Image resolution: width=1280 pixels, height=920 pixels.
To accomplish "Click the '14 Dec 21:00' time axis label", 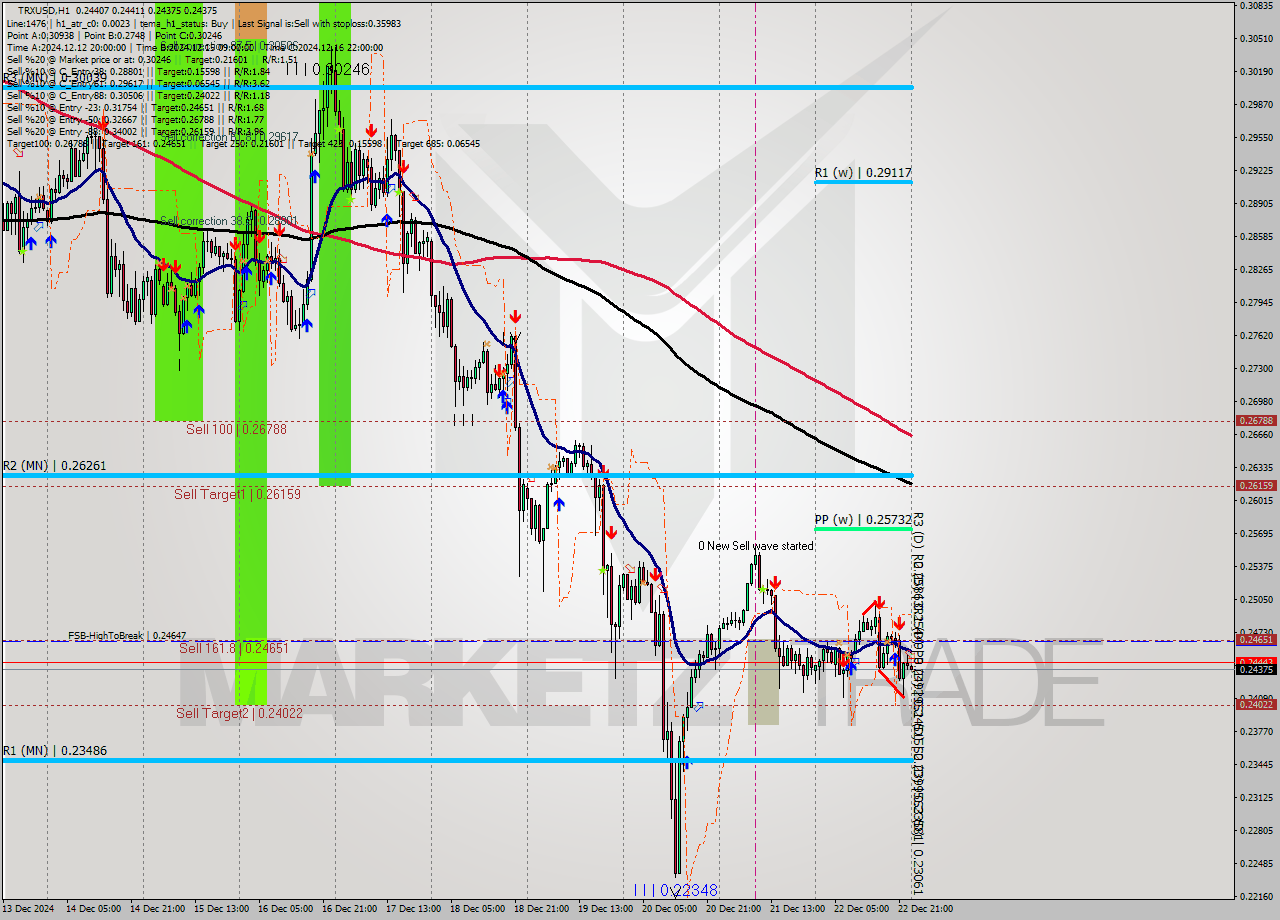I will pyautogui.click(x=156, y=909).
